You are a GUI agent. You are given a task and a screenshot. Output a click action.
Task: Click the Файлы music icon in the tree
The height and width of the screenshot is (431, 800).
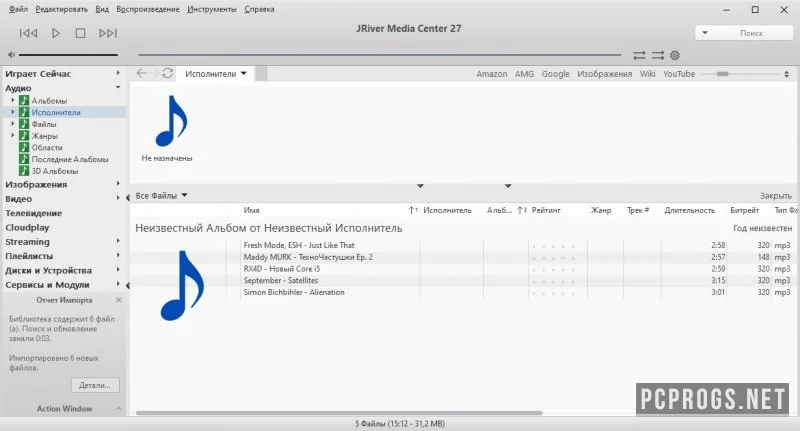pyautogui.click(x=23, y=124)
